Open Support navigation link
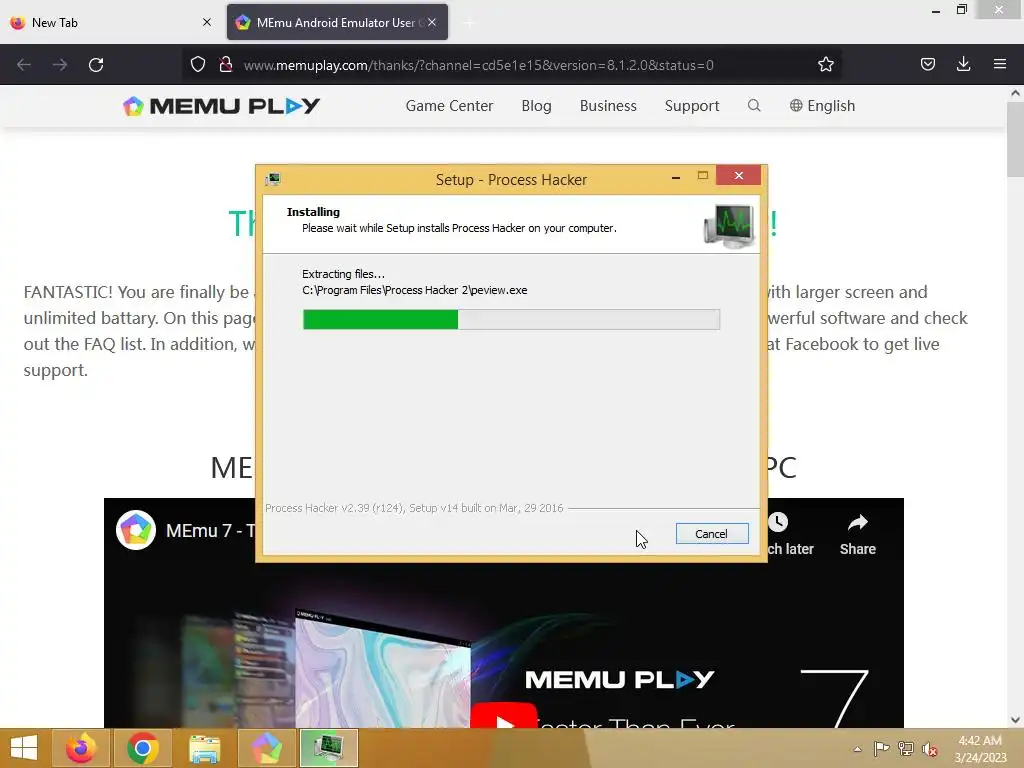The height and width of the screenshot is (768, 1024). tap(692, 106)
